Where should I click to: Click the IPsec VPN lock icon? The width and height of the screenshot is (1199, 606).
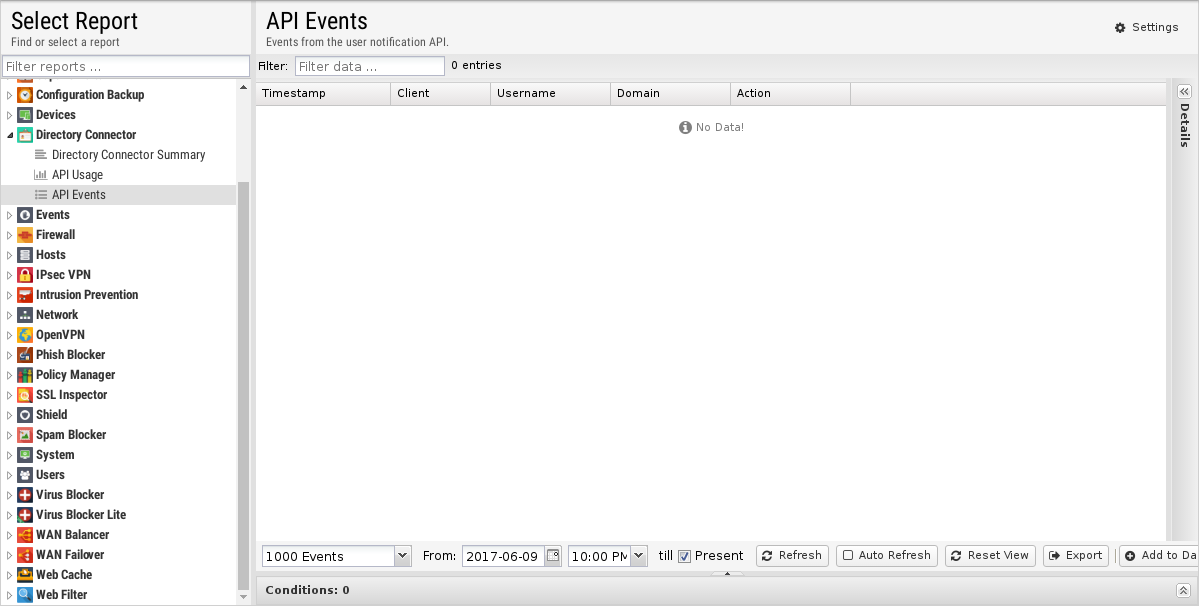coord(25,274)
